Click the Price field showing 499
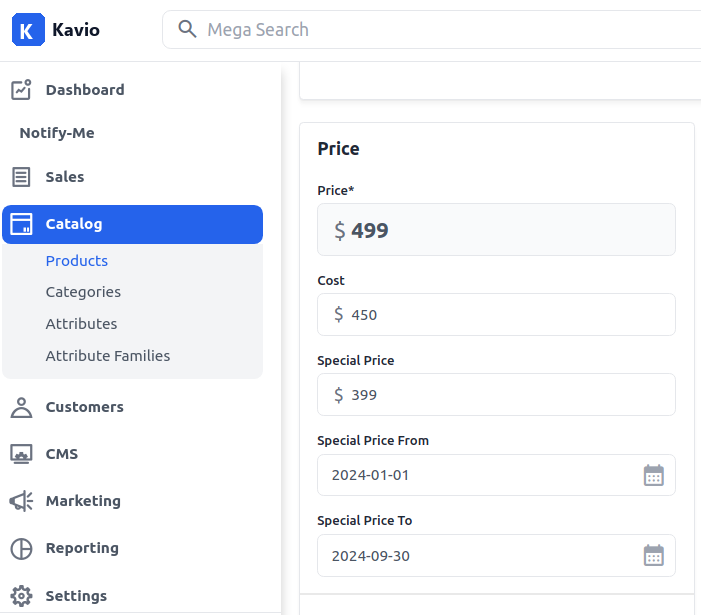Screen dimensions: 701x615 (x=496, y=230)
